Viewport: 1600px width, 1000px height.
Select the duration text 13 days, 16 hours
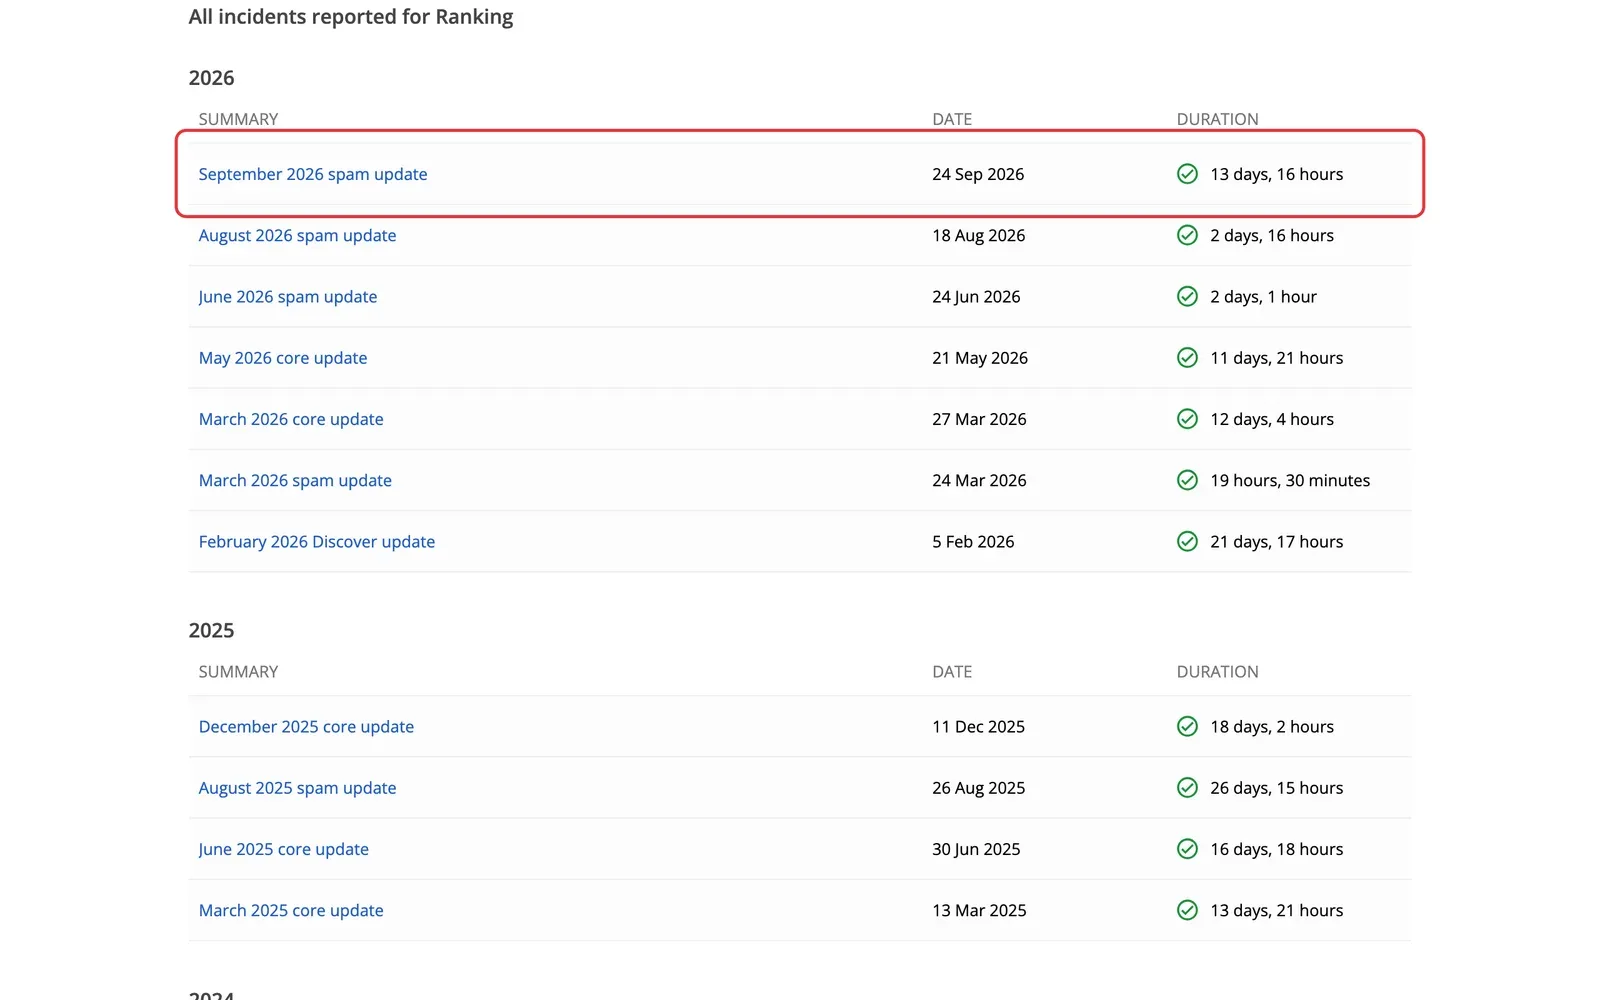[1277, 174]
